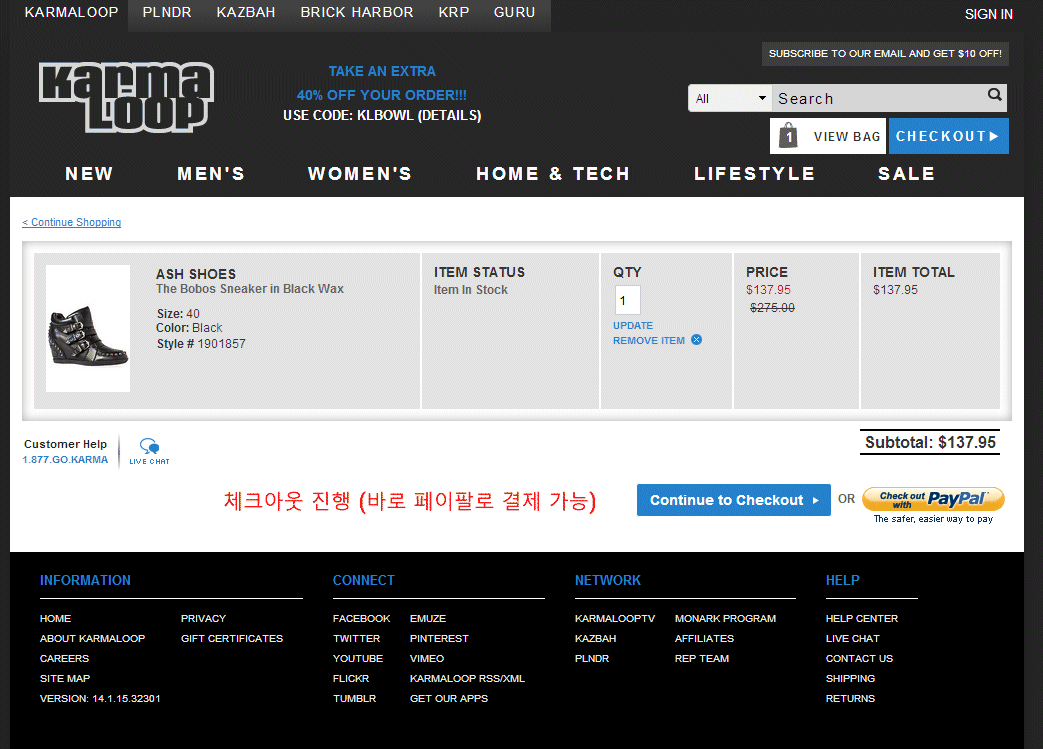Follow the Continue Shopping link
This screenshot has height=749, width=1043.
click(x=72, y=222)
